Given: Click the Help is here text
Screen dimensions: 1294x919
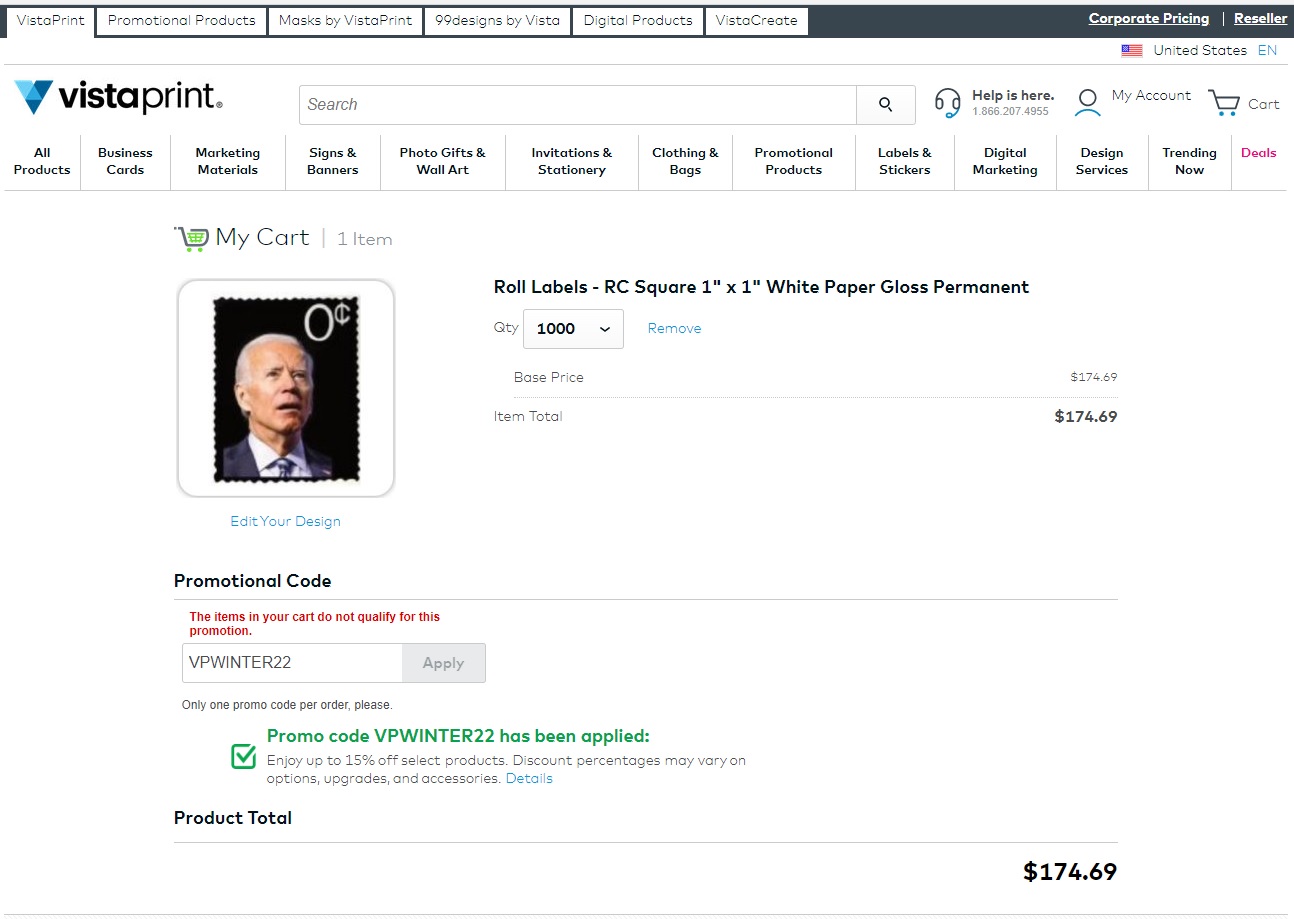Looking at the screenshot, I should (1013, 96).
